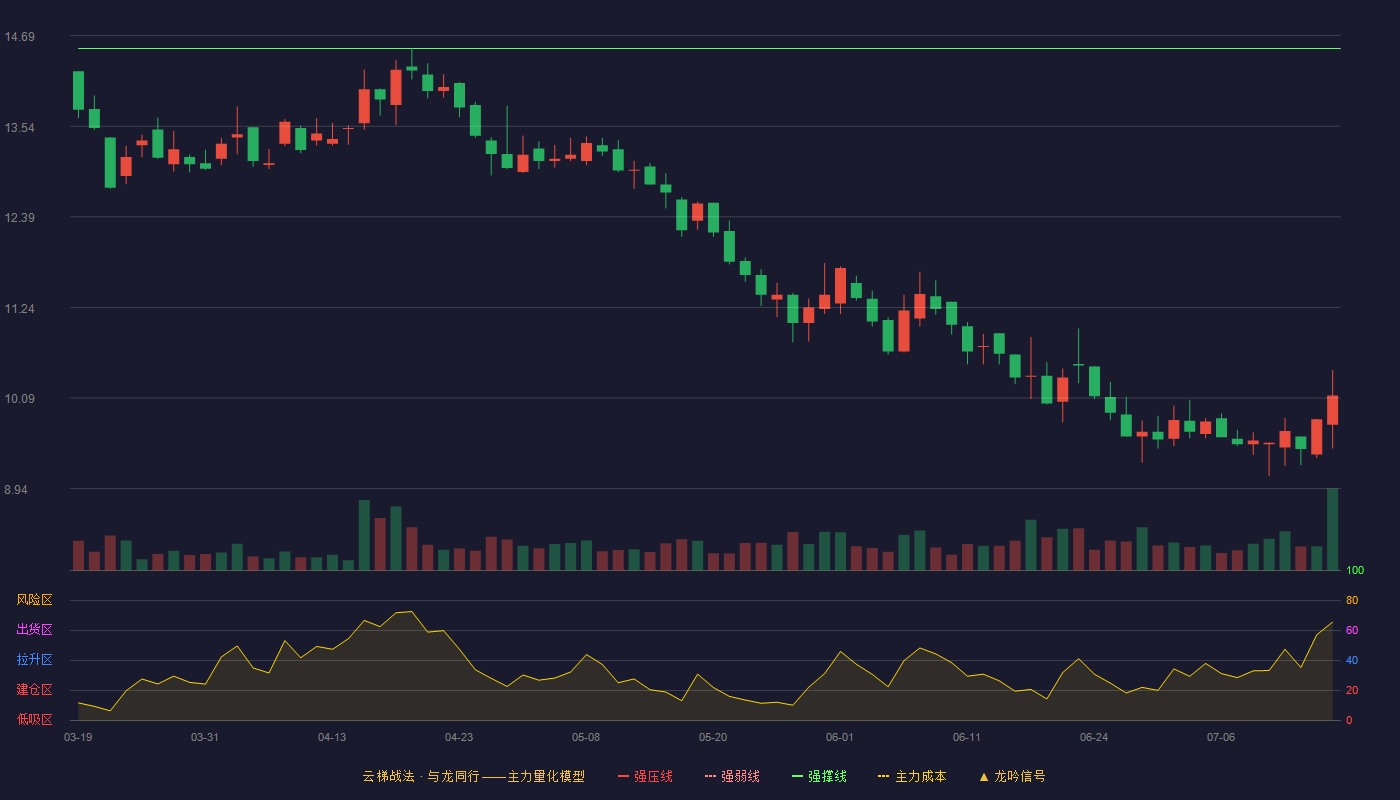This screenshot has width=1400, height=800.
Task: Hide the 主力成本 legend series
Action: pyautogui.click(x=912, y=776)
